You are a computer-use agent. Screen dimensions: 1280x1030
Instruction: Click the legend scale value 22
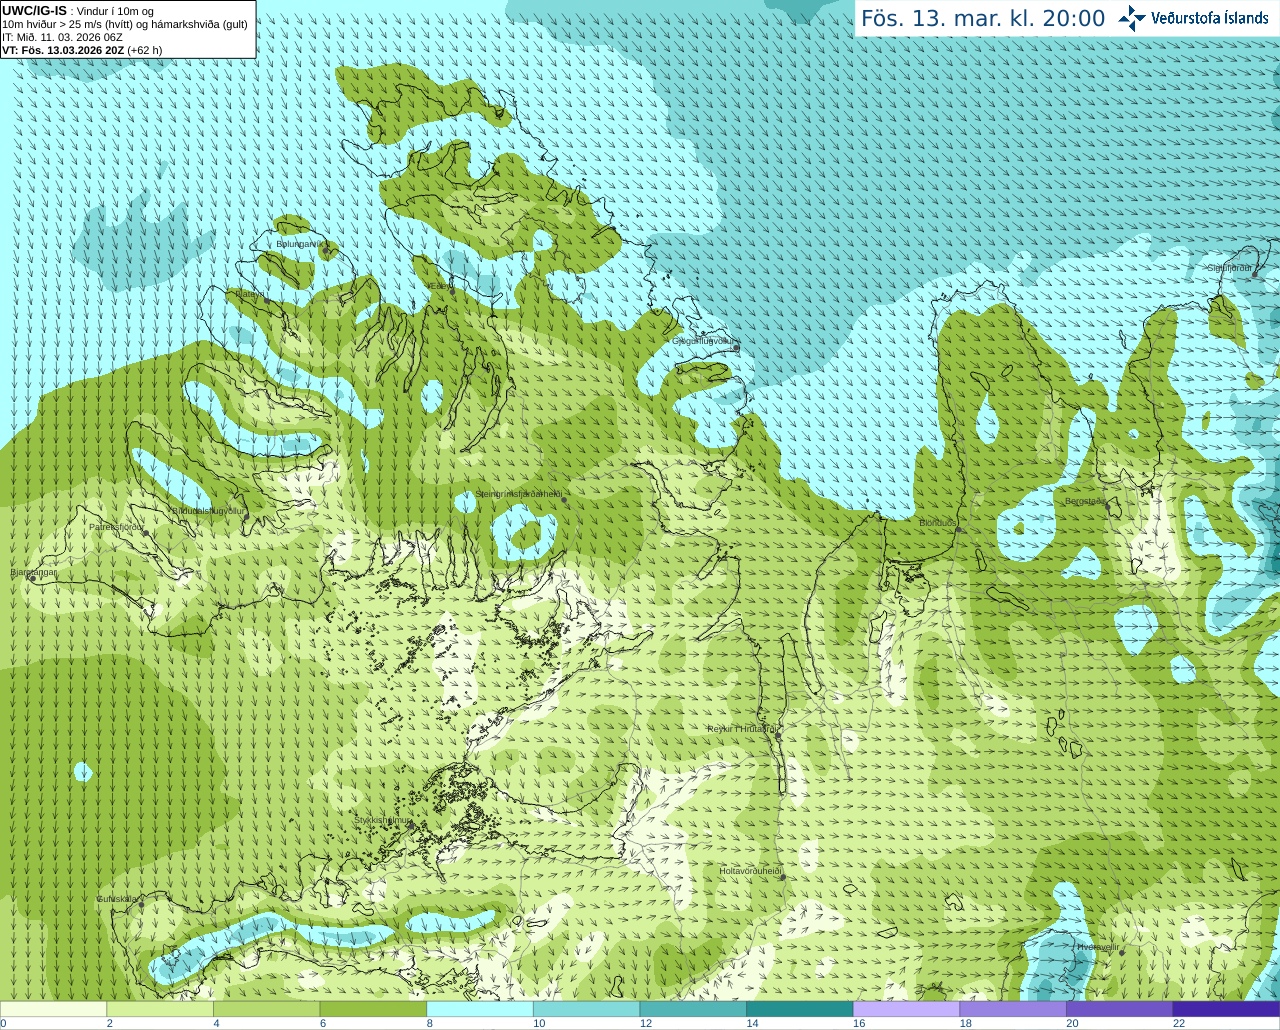pos(1179,1023)
